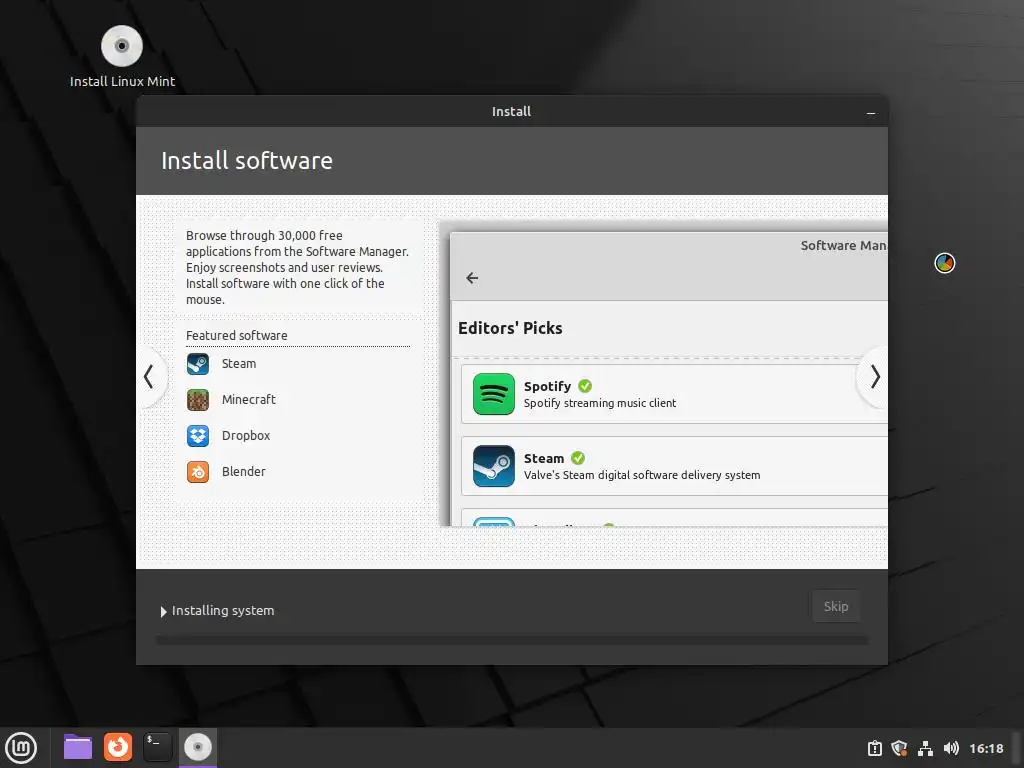Click the Steam icon in Featured software
This screenshot has height=768, width=1024.
(x=198, y=364)
